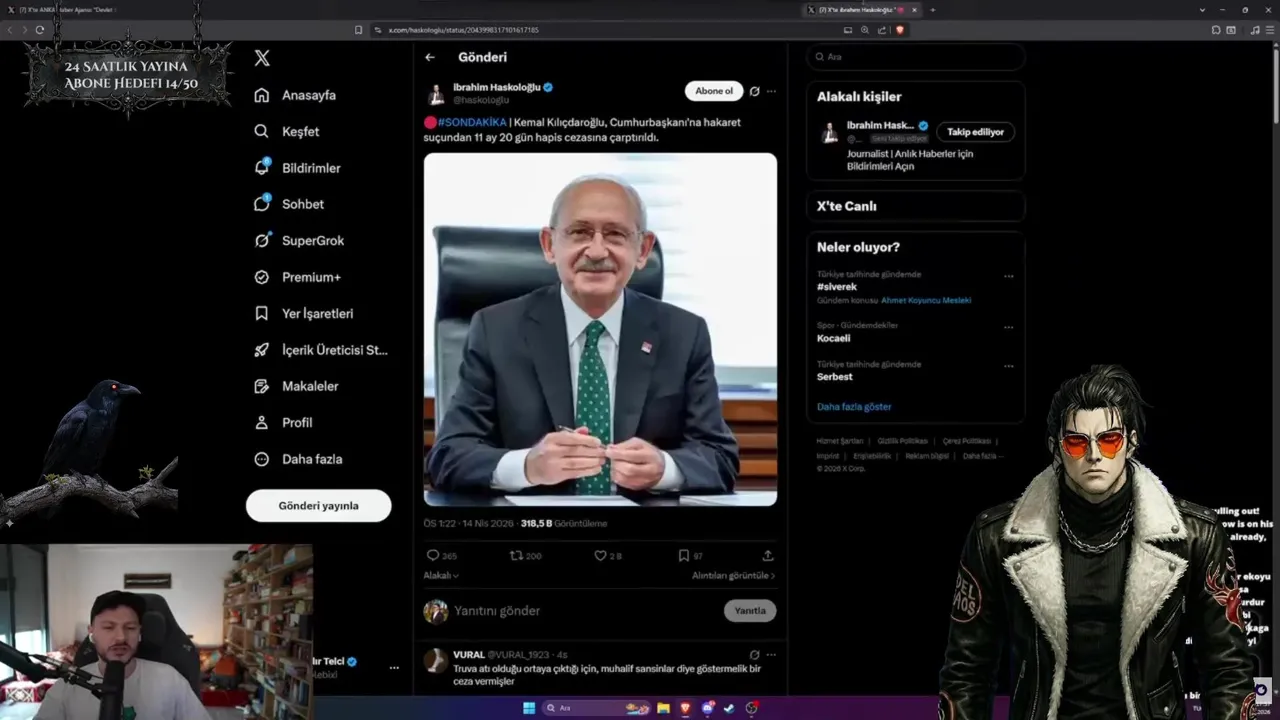Open İbrahim Haskoloğlu profile avatar in post
Image resolution: width=1280 pixels, height=720 pixels.
pos(436,95)
